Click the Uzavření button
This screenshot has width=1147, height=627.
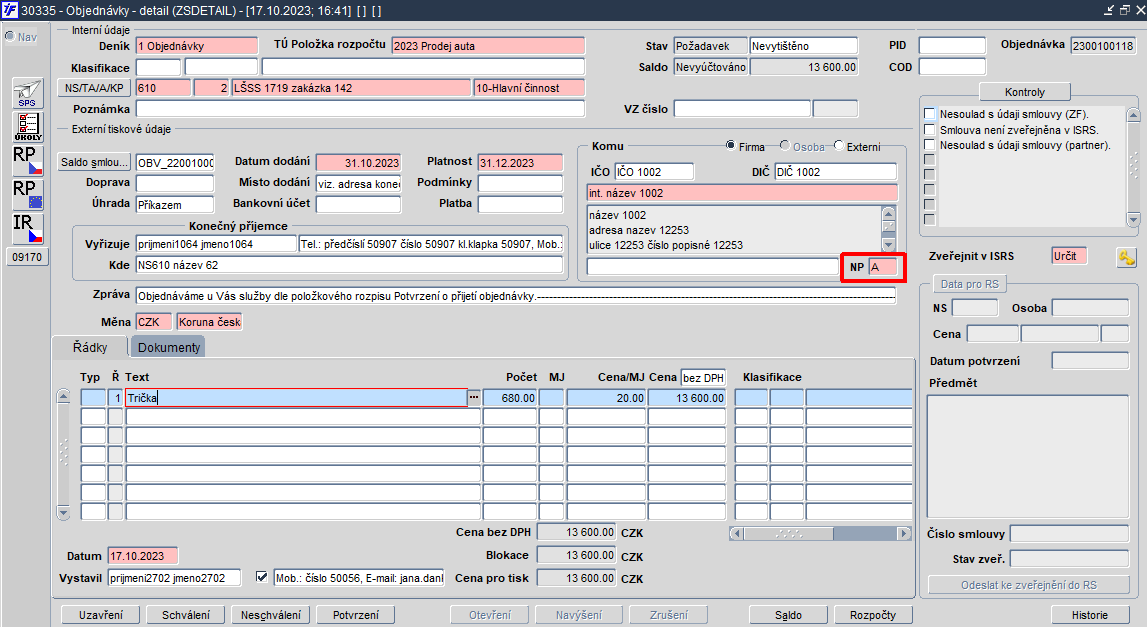[x=100, y=615]
